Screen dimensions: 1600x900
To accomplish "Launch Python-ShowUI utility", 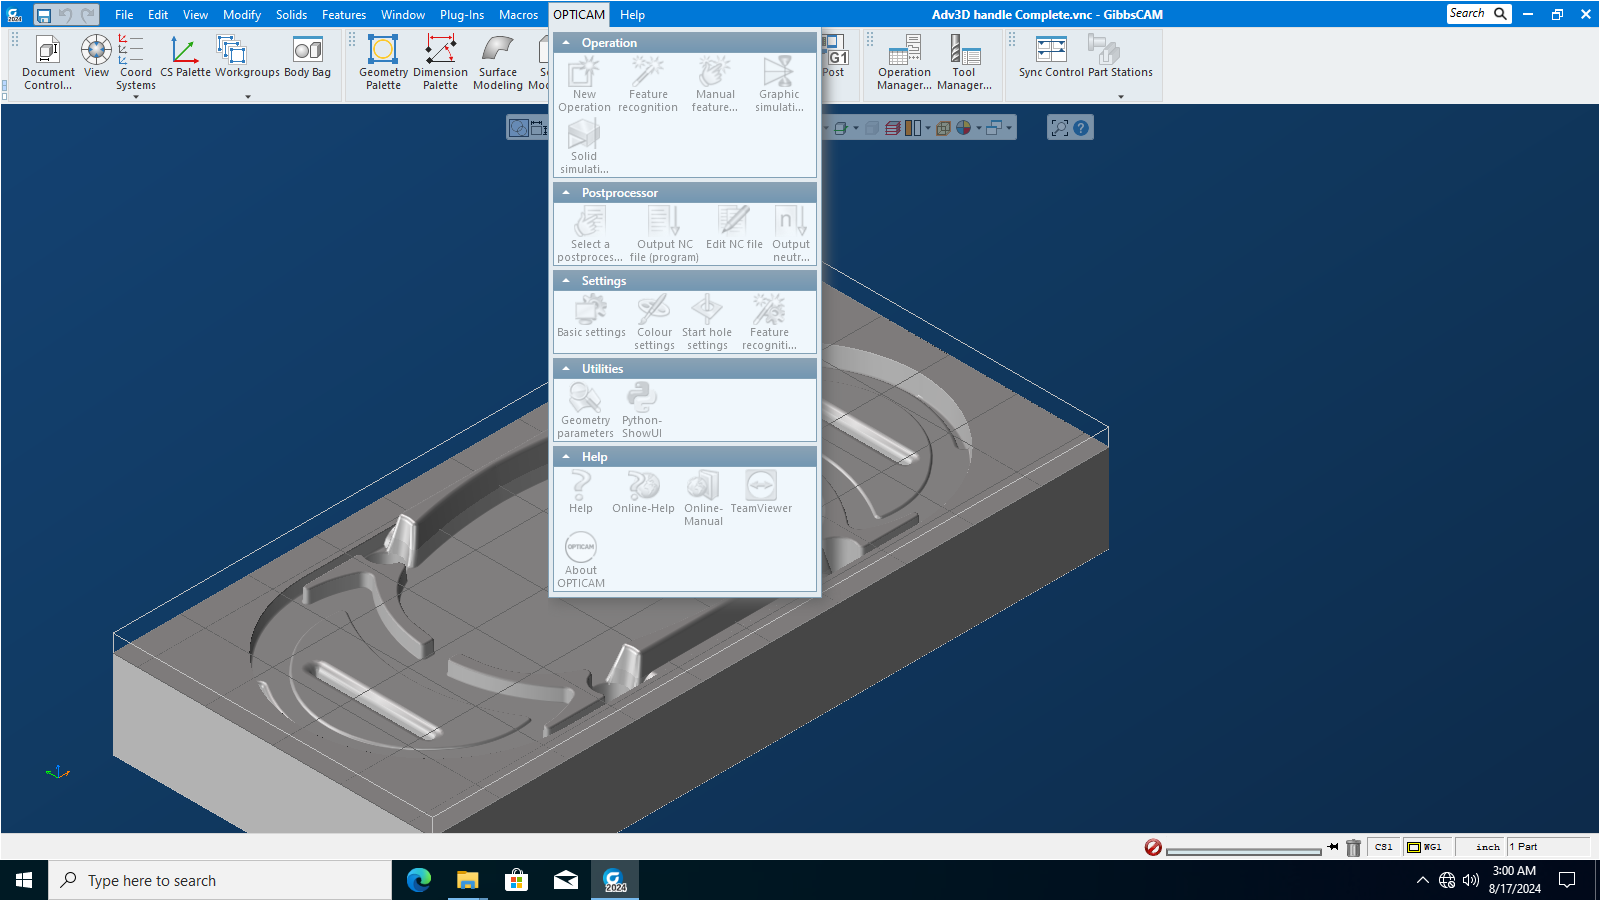I will (x=642, y=410).
